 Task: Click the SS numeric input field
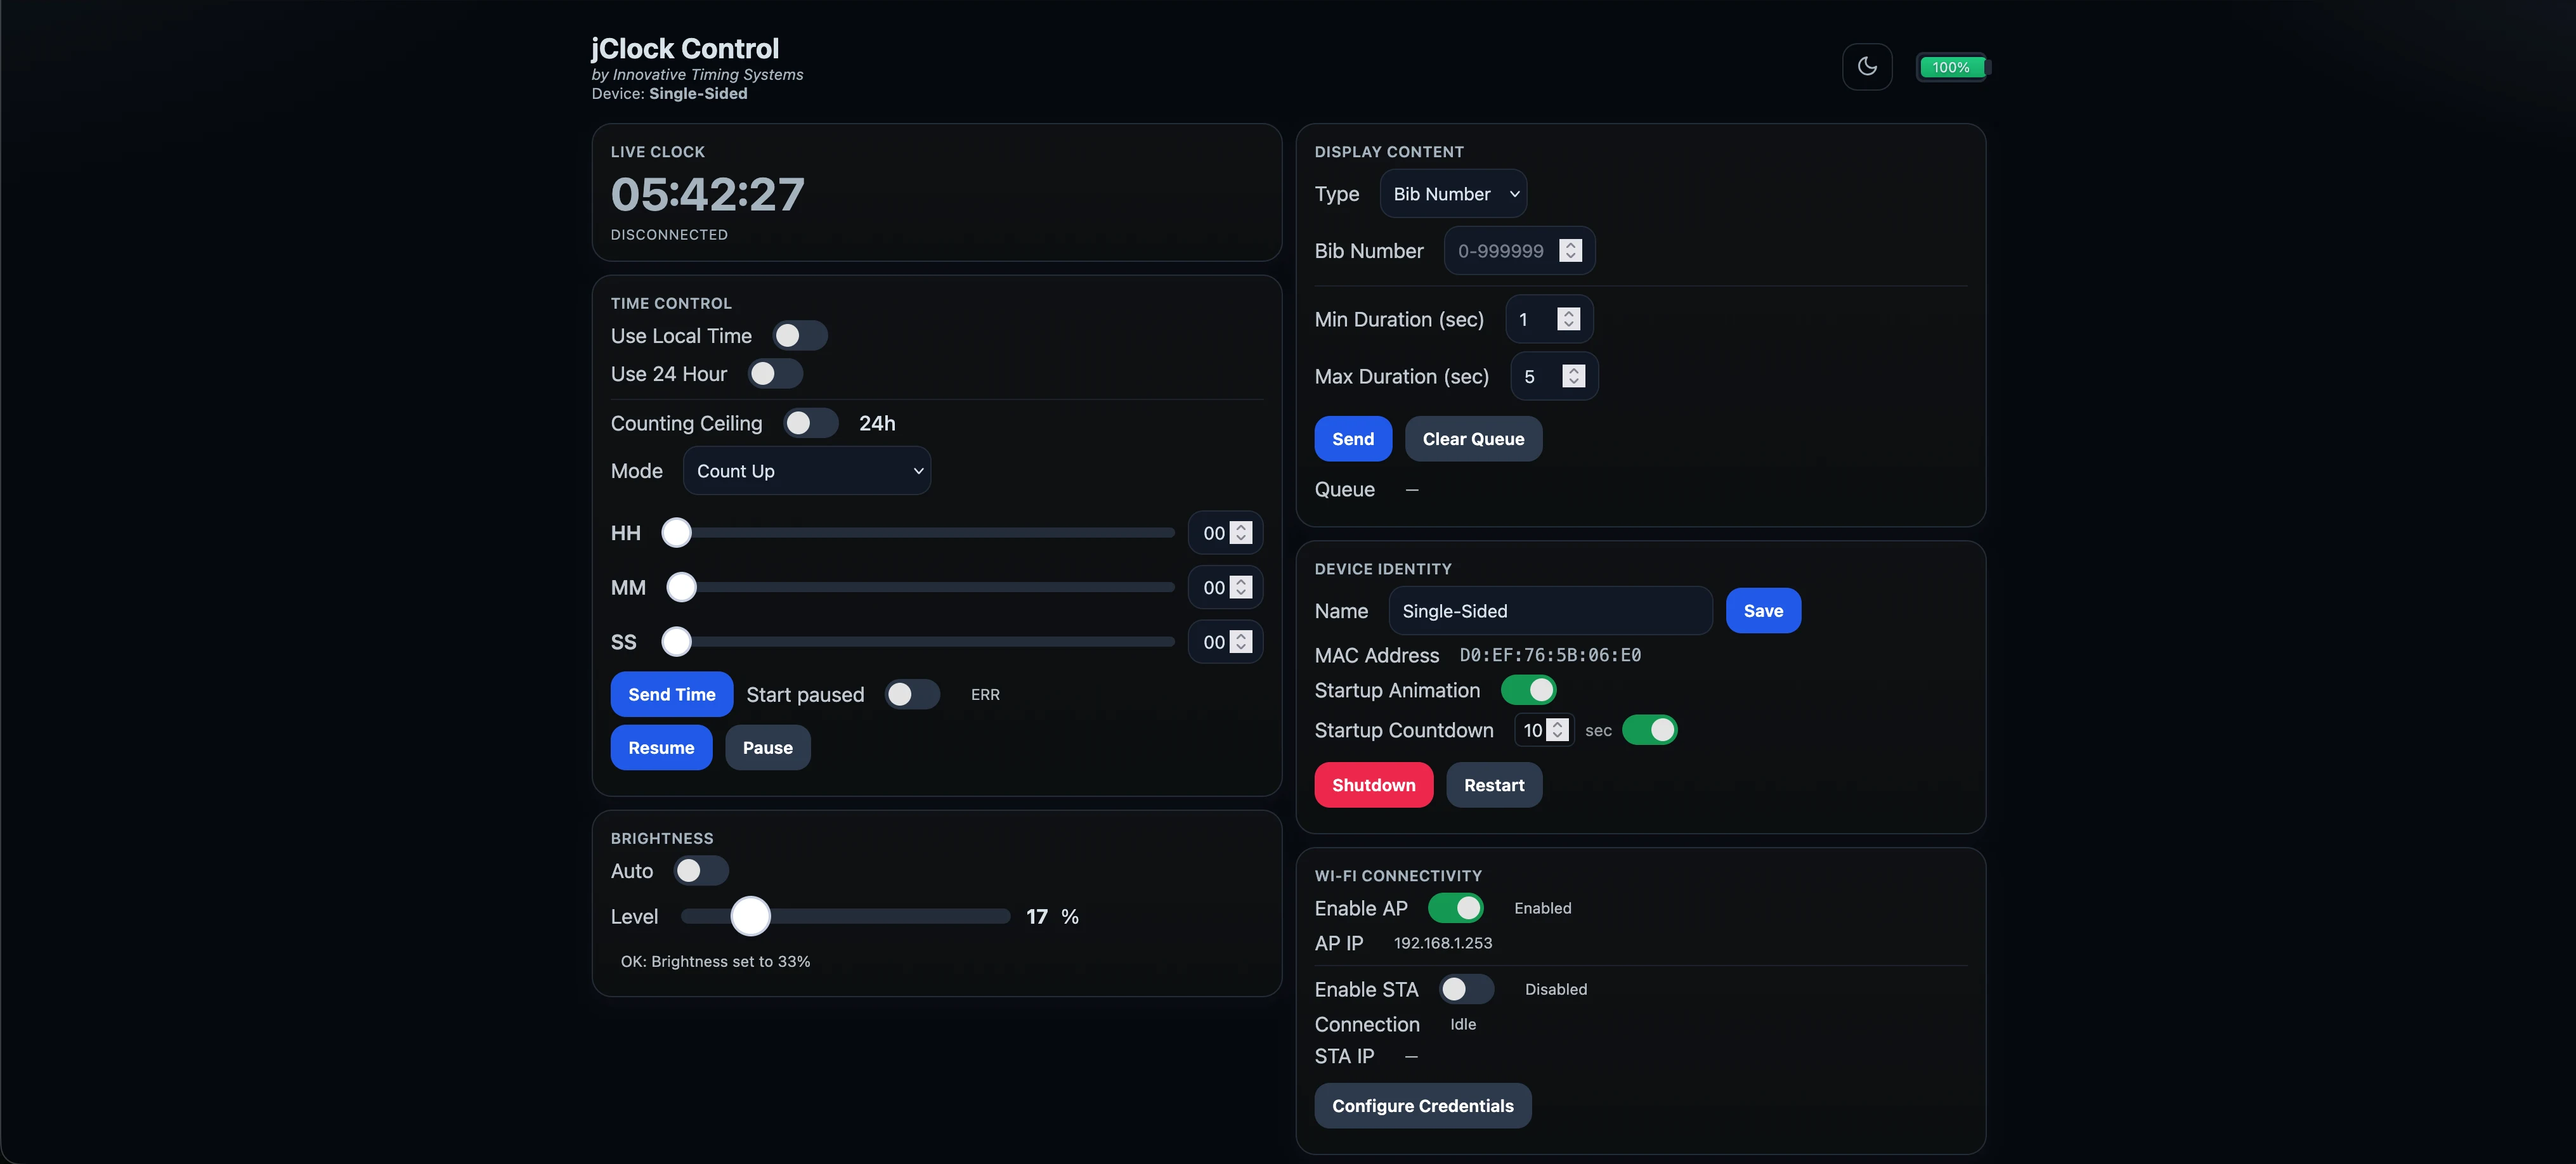click(1226, 642)
